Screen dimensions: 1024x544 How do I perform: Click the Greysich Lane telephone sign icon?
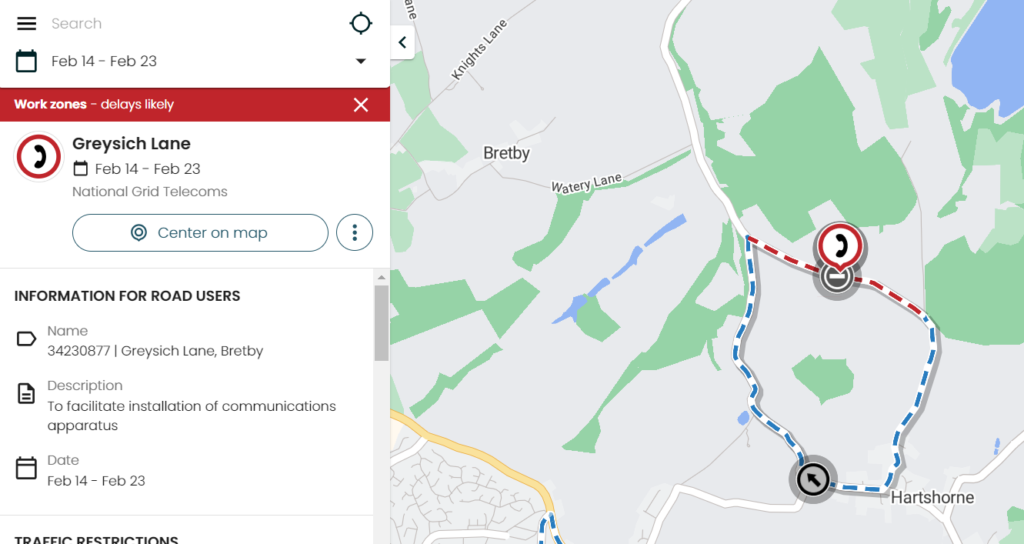click(x=39, y=157)
